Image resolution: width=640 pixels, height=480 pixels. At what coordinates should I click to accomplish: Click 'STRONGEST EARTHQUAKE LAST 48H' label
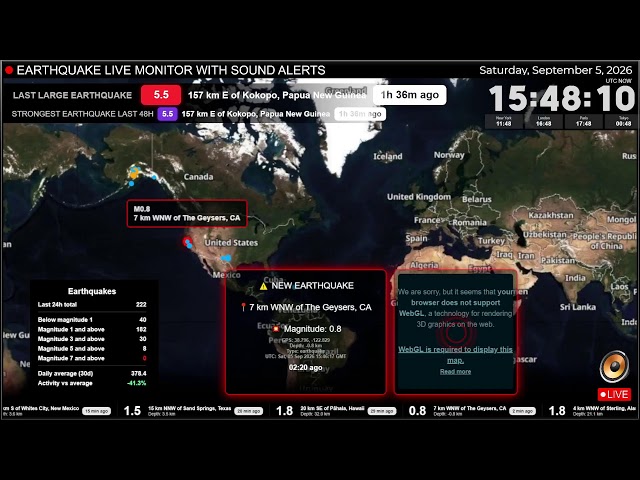[82, 114]
